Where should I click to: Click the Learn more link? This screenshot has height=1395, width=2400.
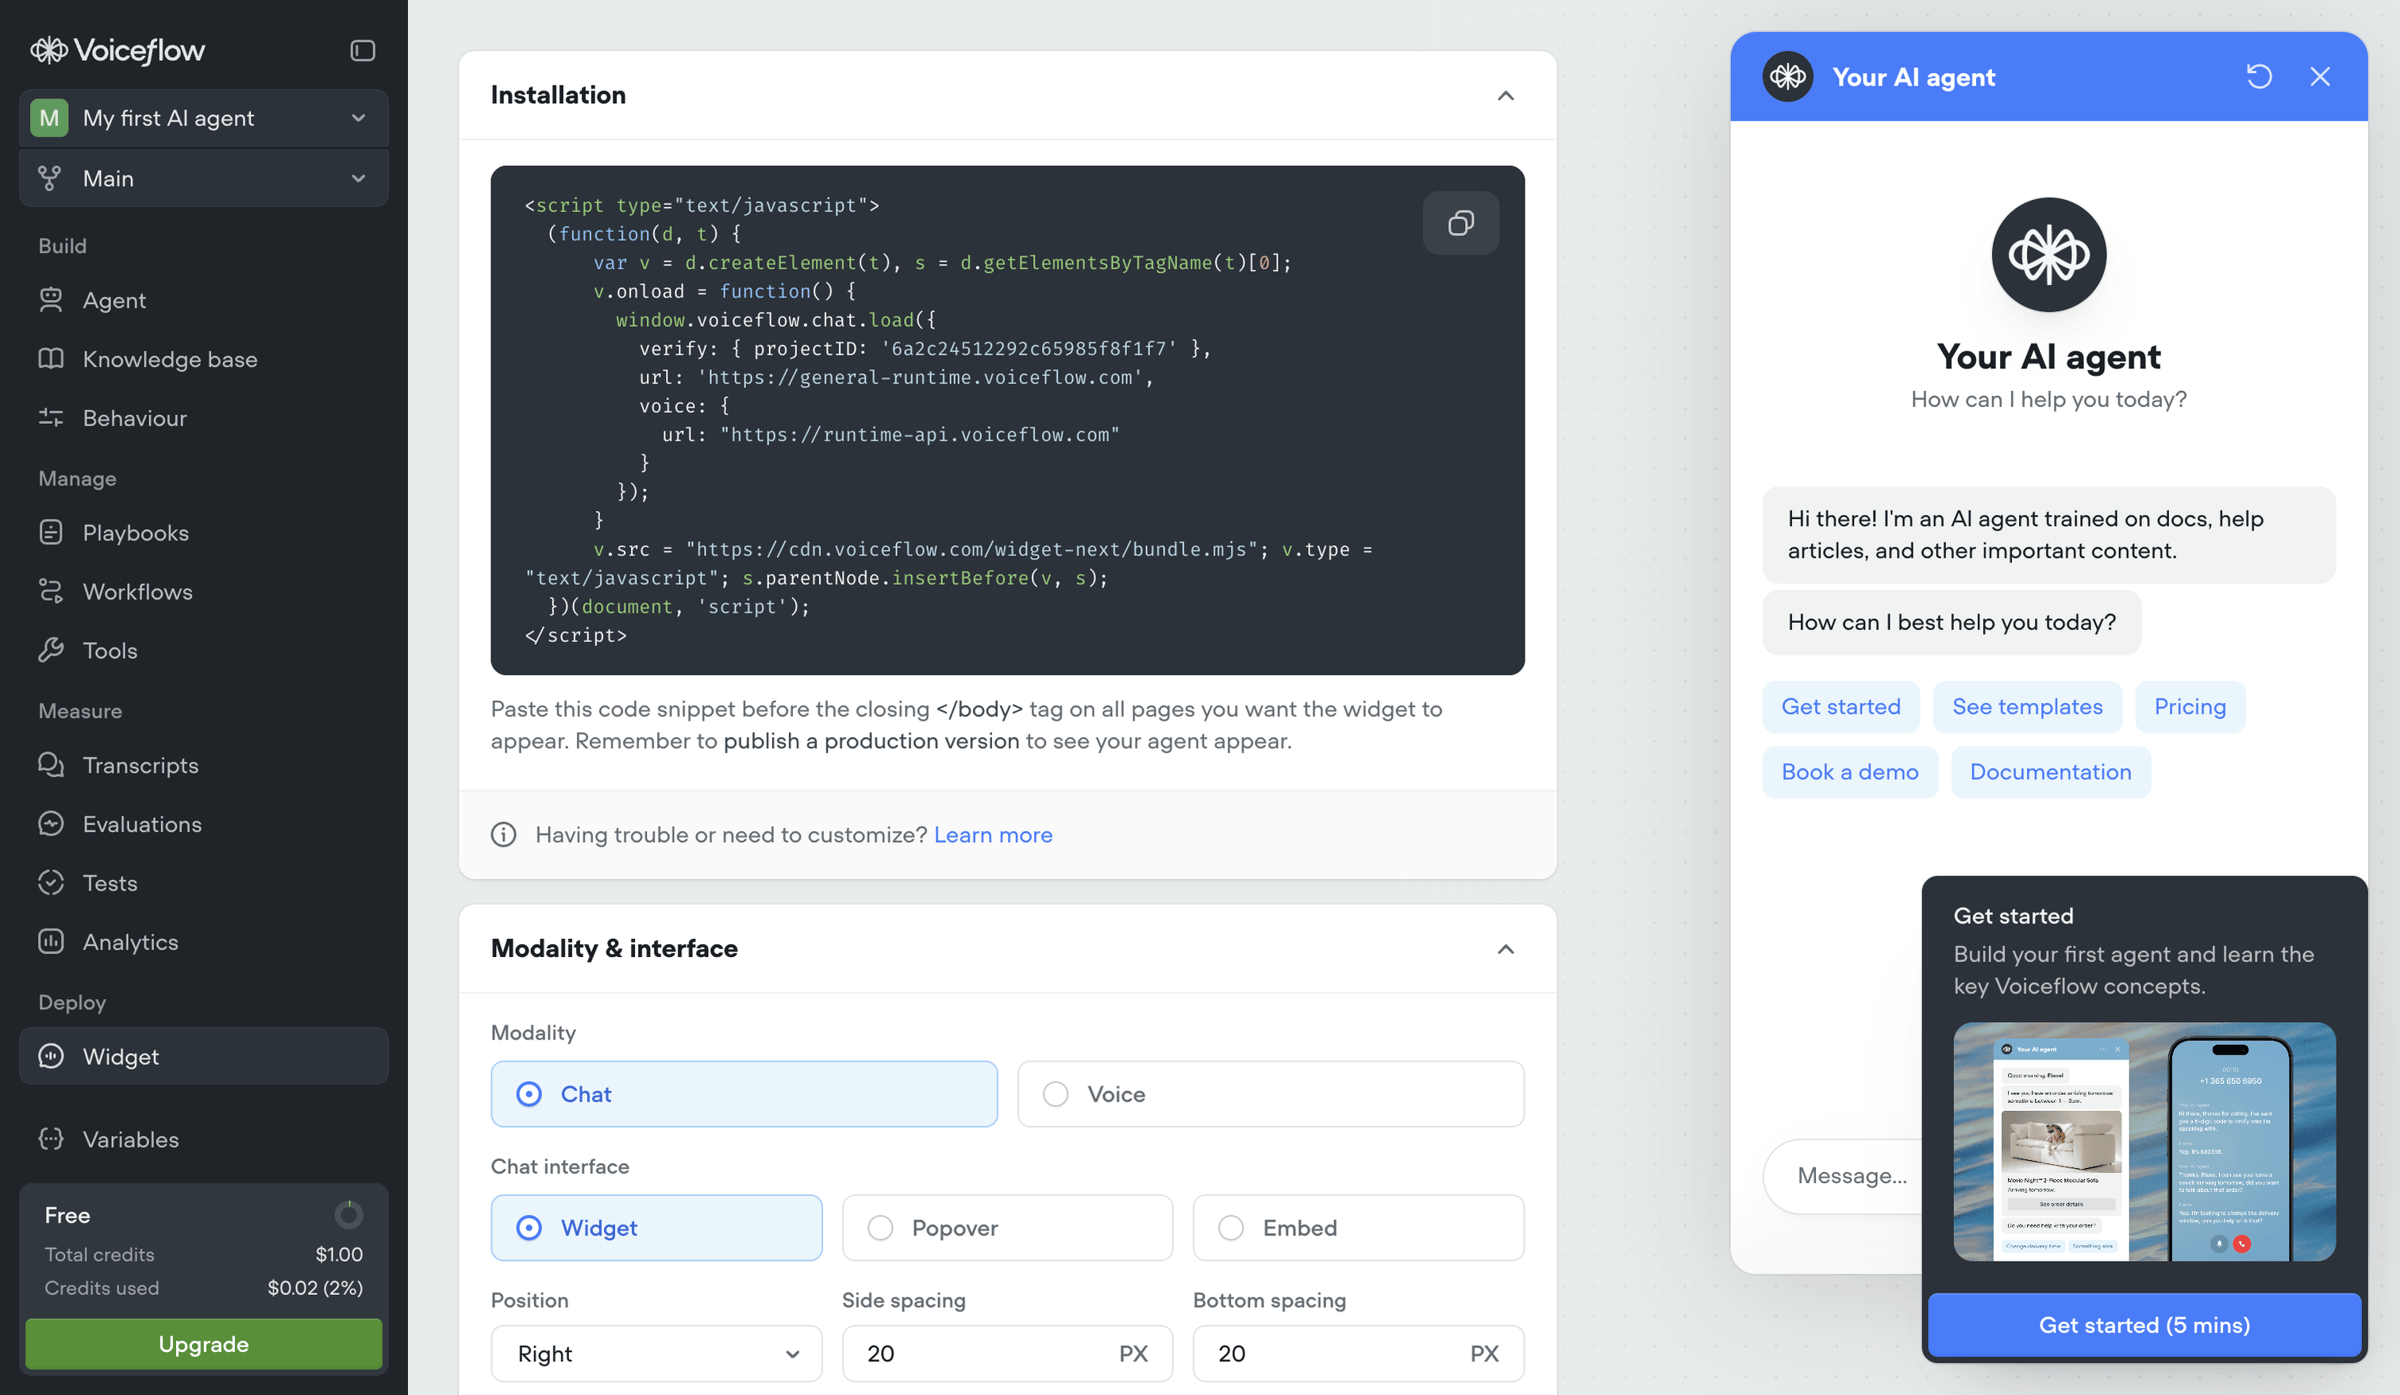click(x=993, y=835)
